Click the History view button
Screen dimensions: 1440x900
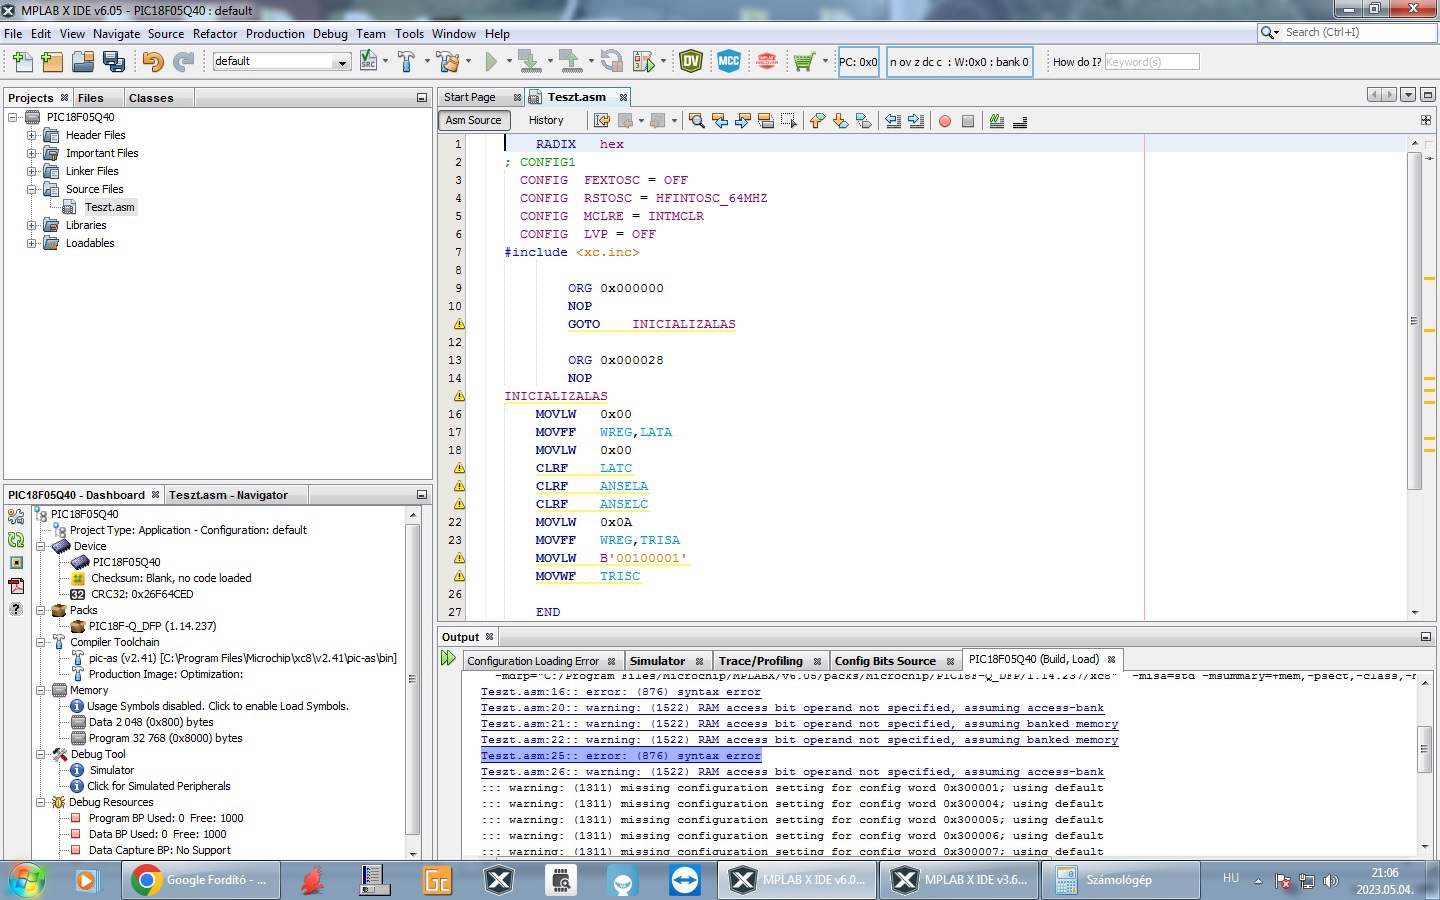pos(546,120)
